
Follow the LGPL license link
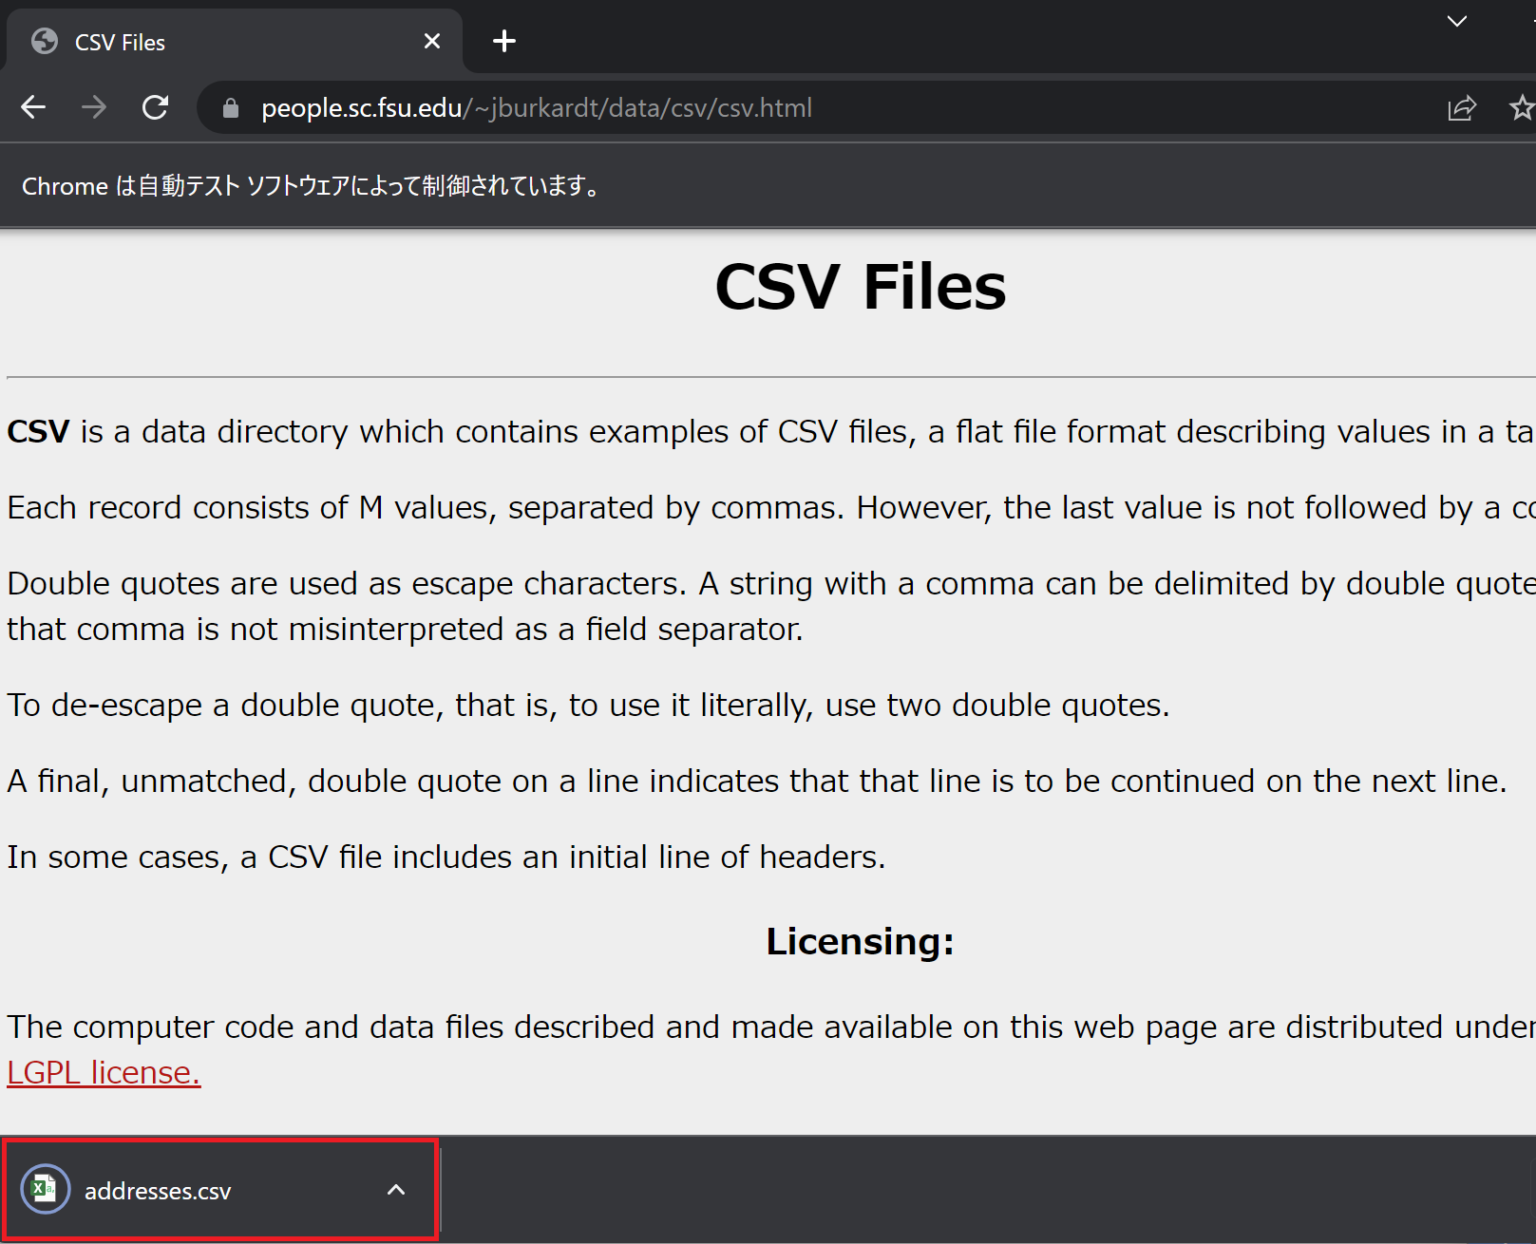point(104,1072)
